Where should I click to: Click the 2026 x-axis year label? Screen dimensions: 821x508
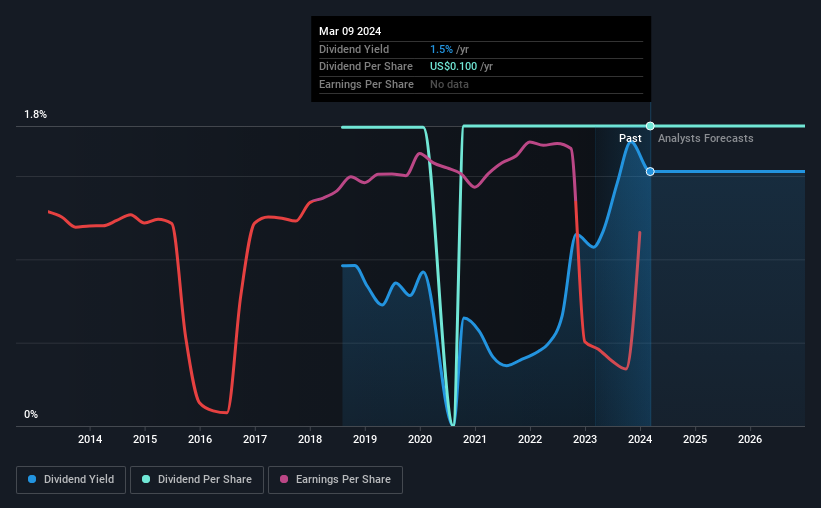pyautogui.click(x=750, y=439)
